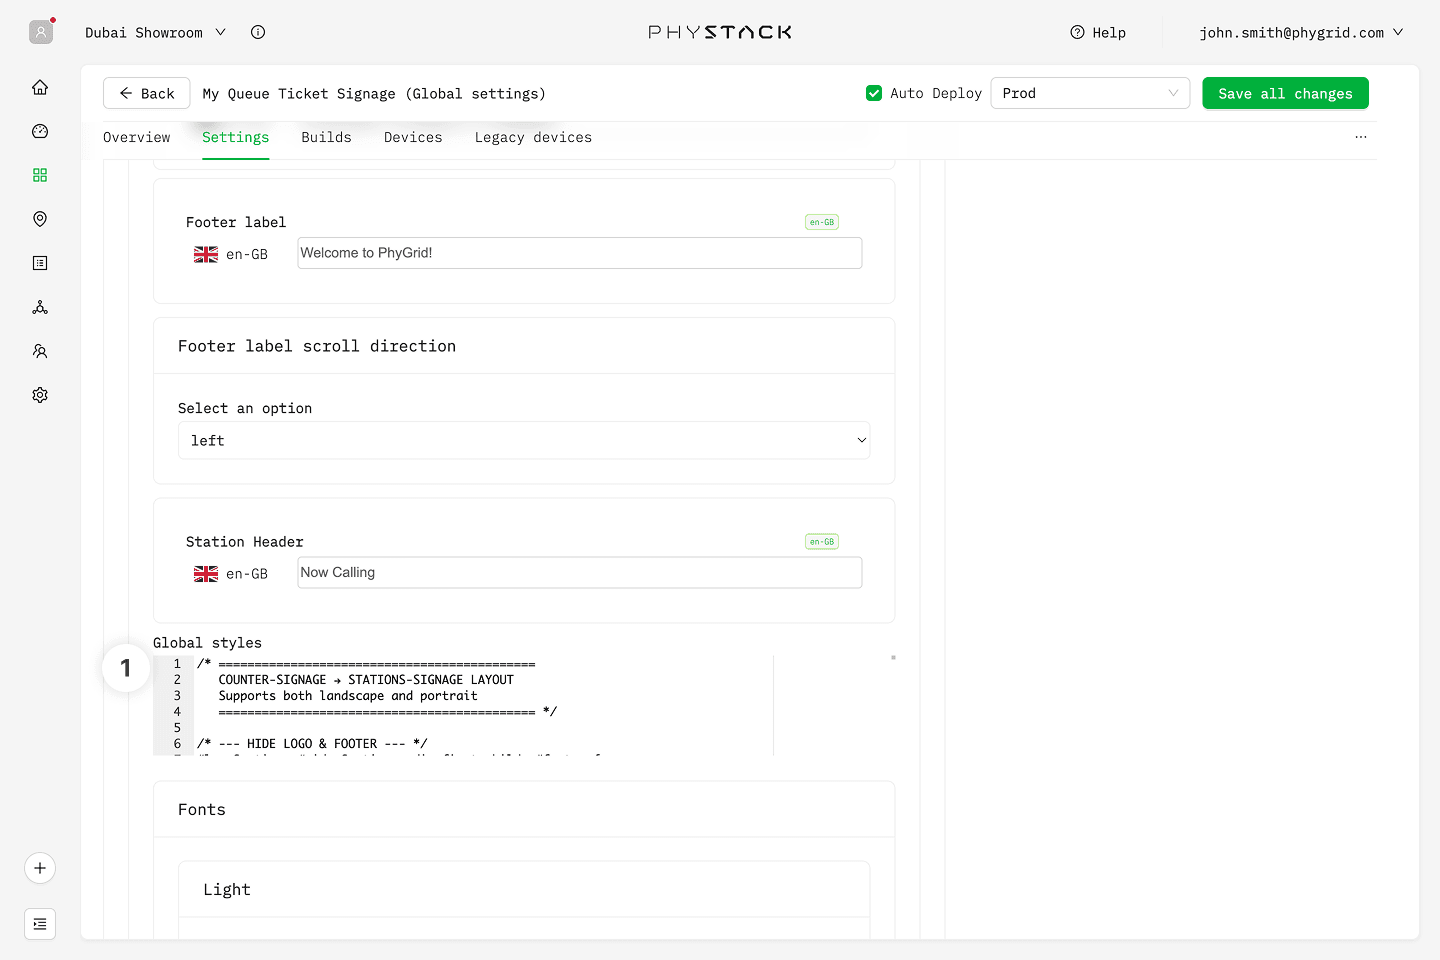Click Save all changes button

tap(1285, 93)
